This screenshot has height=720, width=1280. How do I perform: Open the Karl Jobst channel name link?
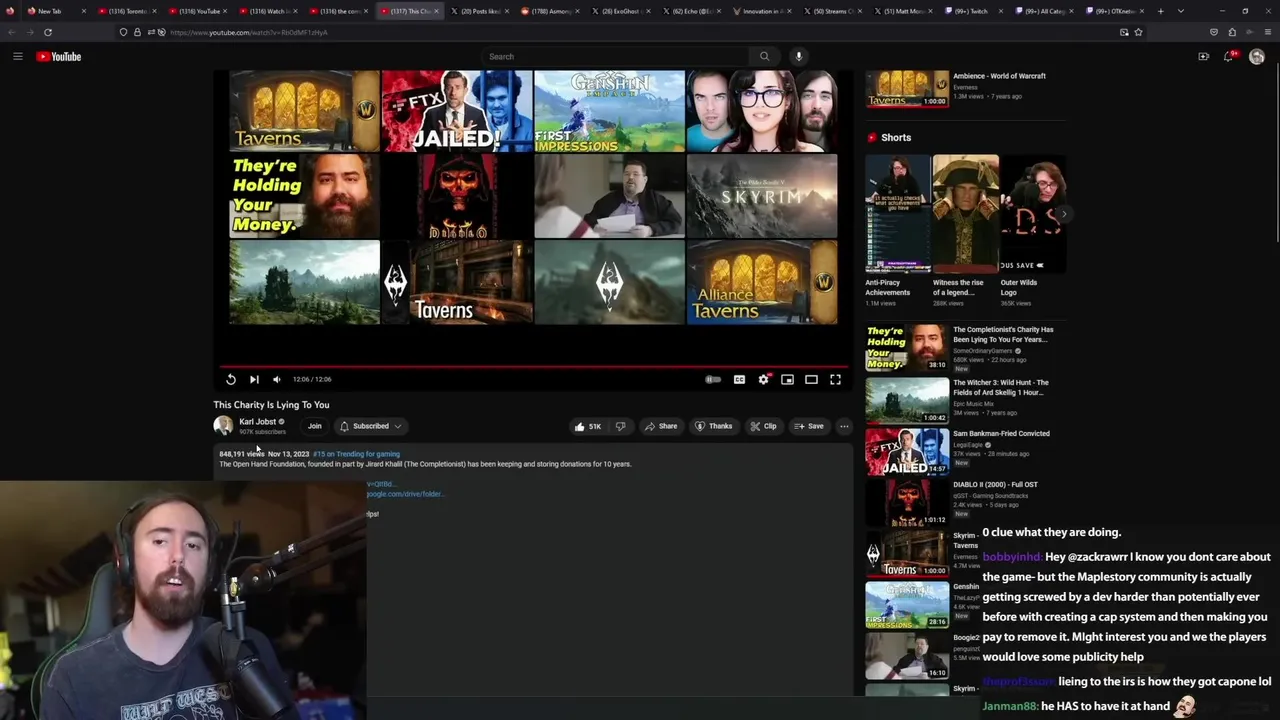pos(257,422)
